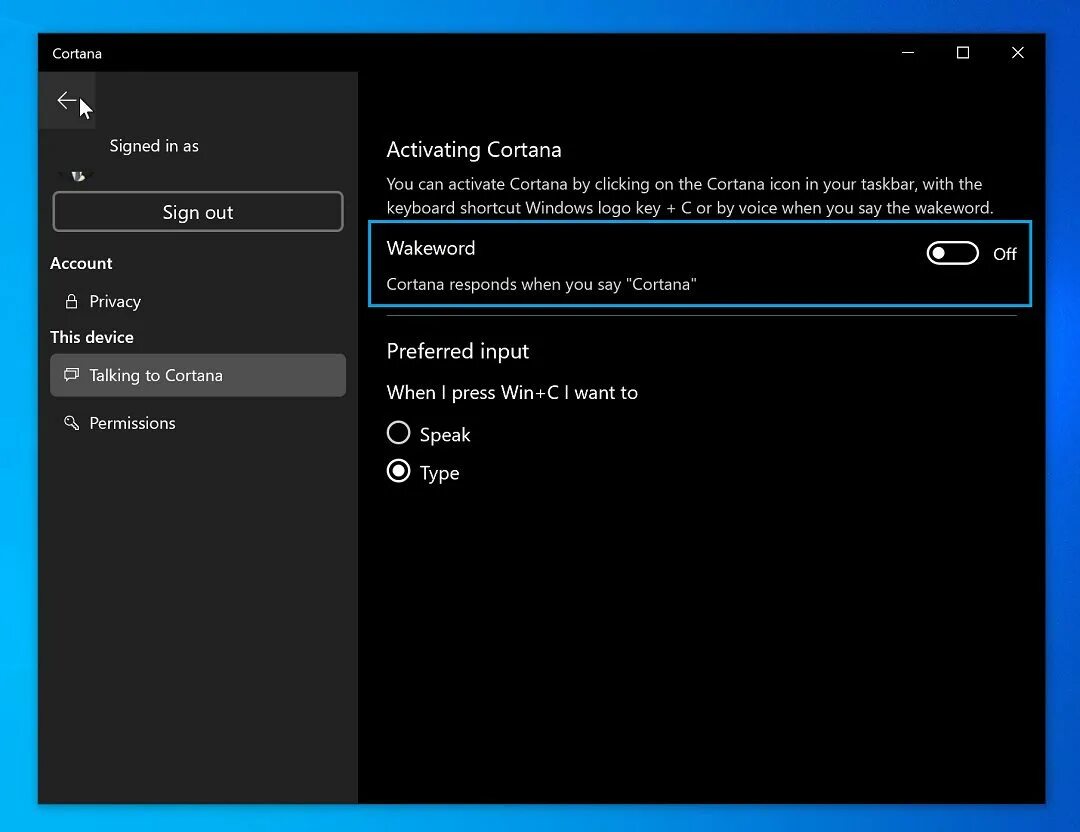Image resolution: width=1080 pixels, height=832 pixels.
Task: Click the 'Signed in as' text
Action: pos(154,146)
